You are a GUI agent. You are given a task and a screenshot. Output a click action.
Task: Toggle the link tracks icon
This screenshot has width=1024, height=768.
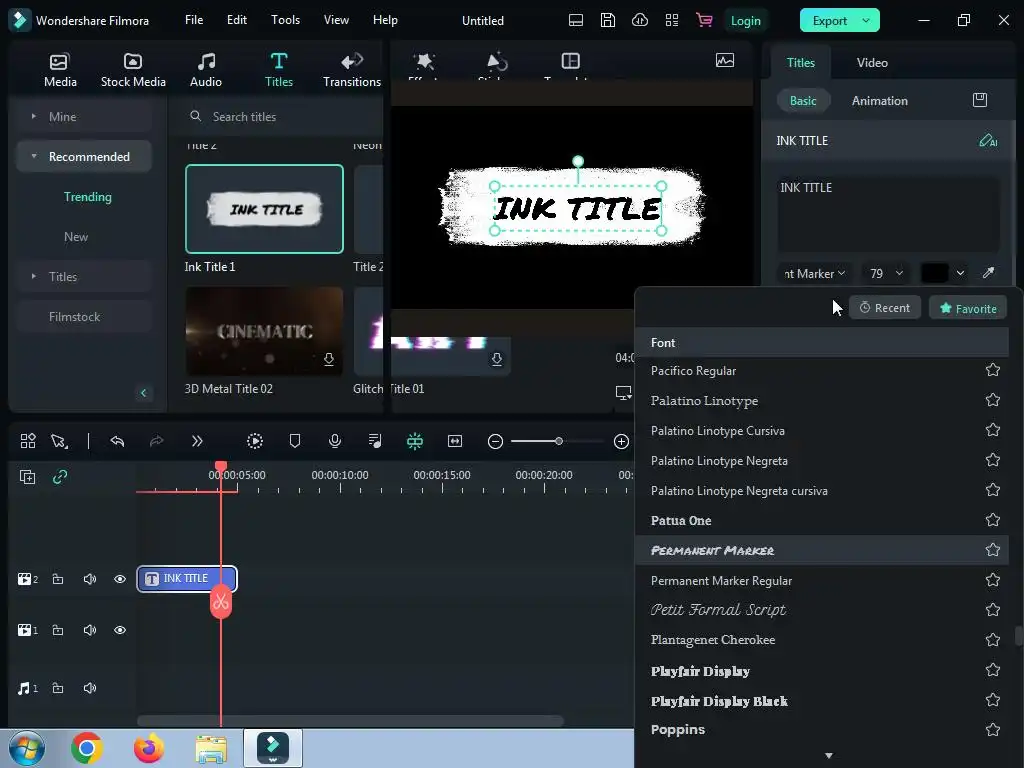tap(60, 477)
